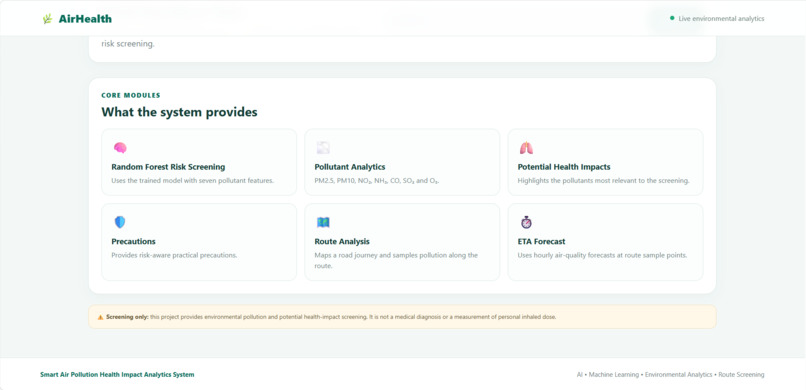Open the Potential Health Impacts title
This screenshot has height=390, width=806.
point(564,167)
